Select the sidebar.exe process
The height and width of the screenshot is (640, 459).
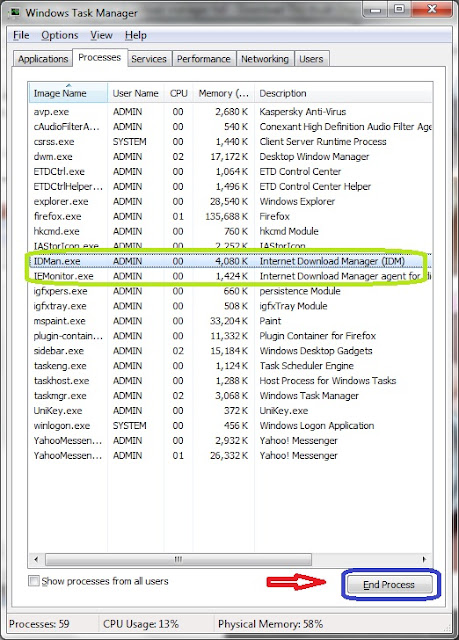pos(231,351)
